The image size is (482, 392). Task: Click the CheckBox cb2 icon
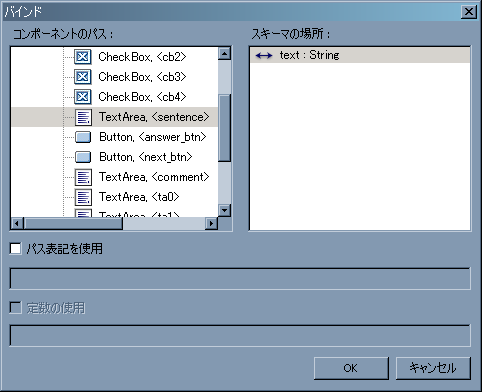(x=82, y=57)
